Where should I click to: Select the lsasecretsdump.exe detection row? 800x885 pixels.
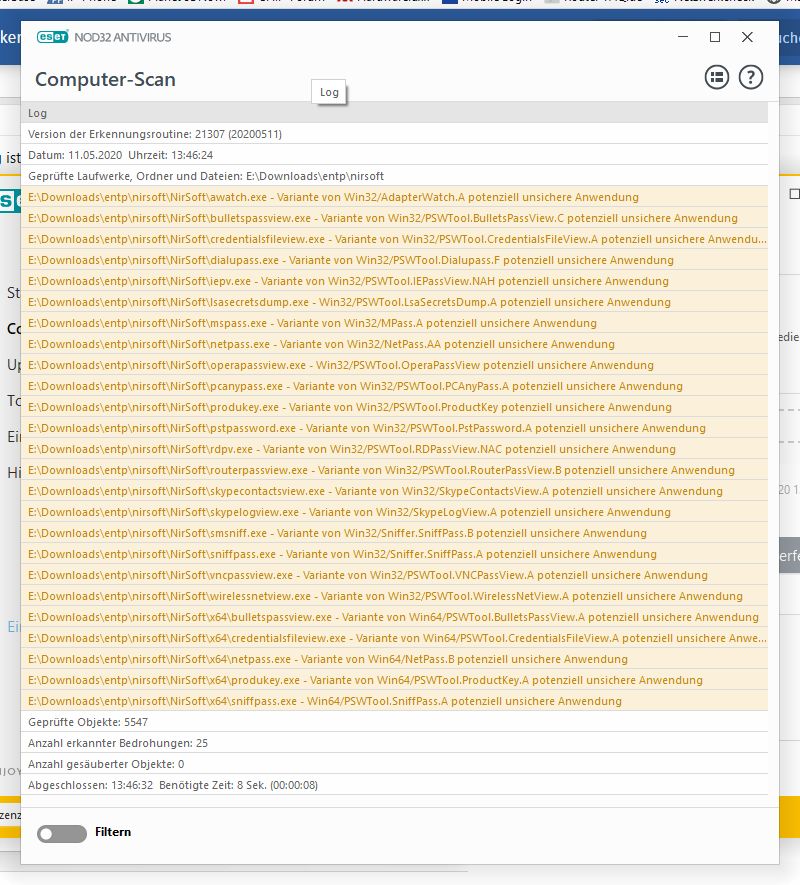pos(394,302)
